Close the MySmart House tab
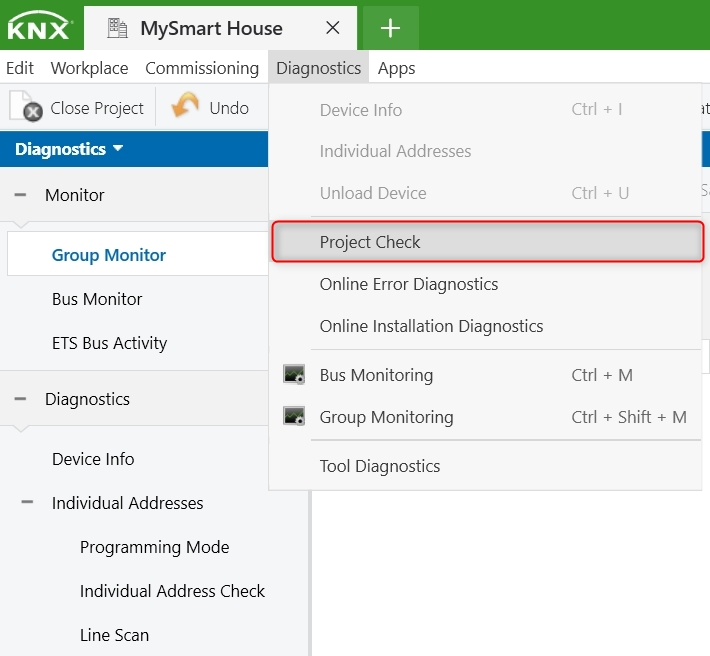 coord(333,28)
